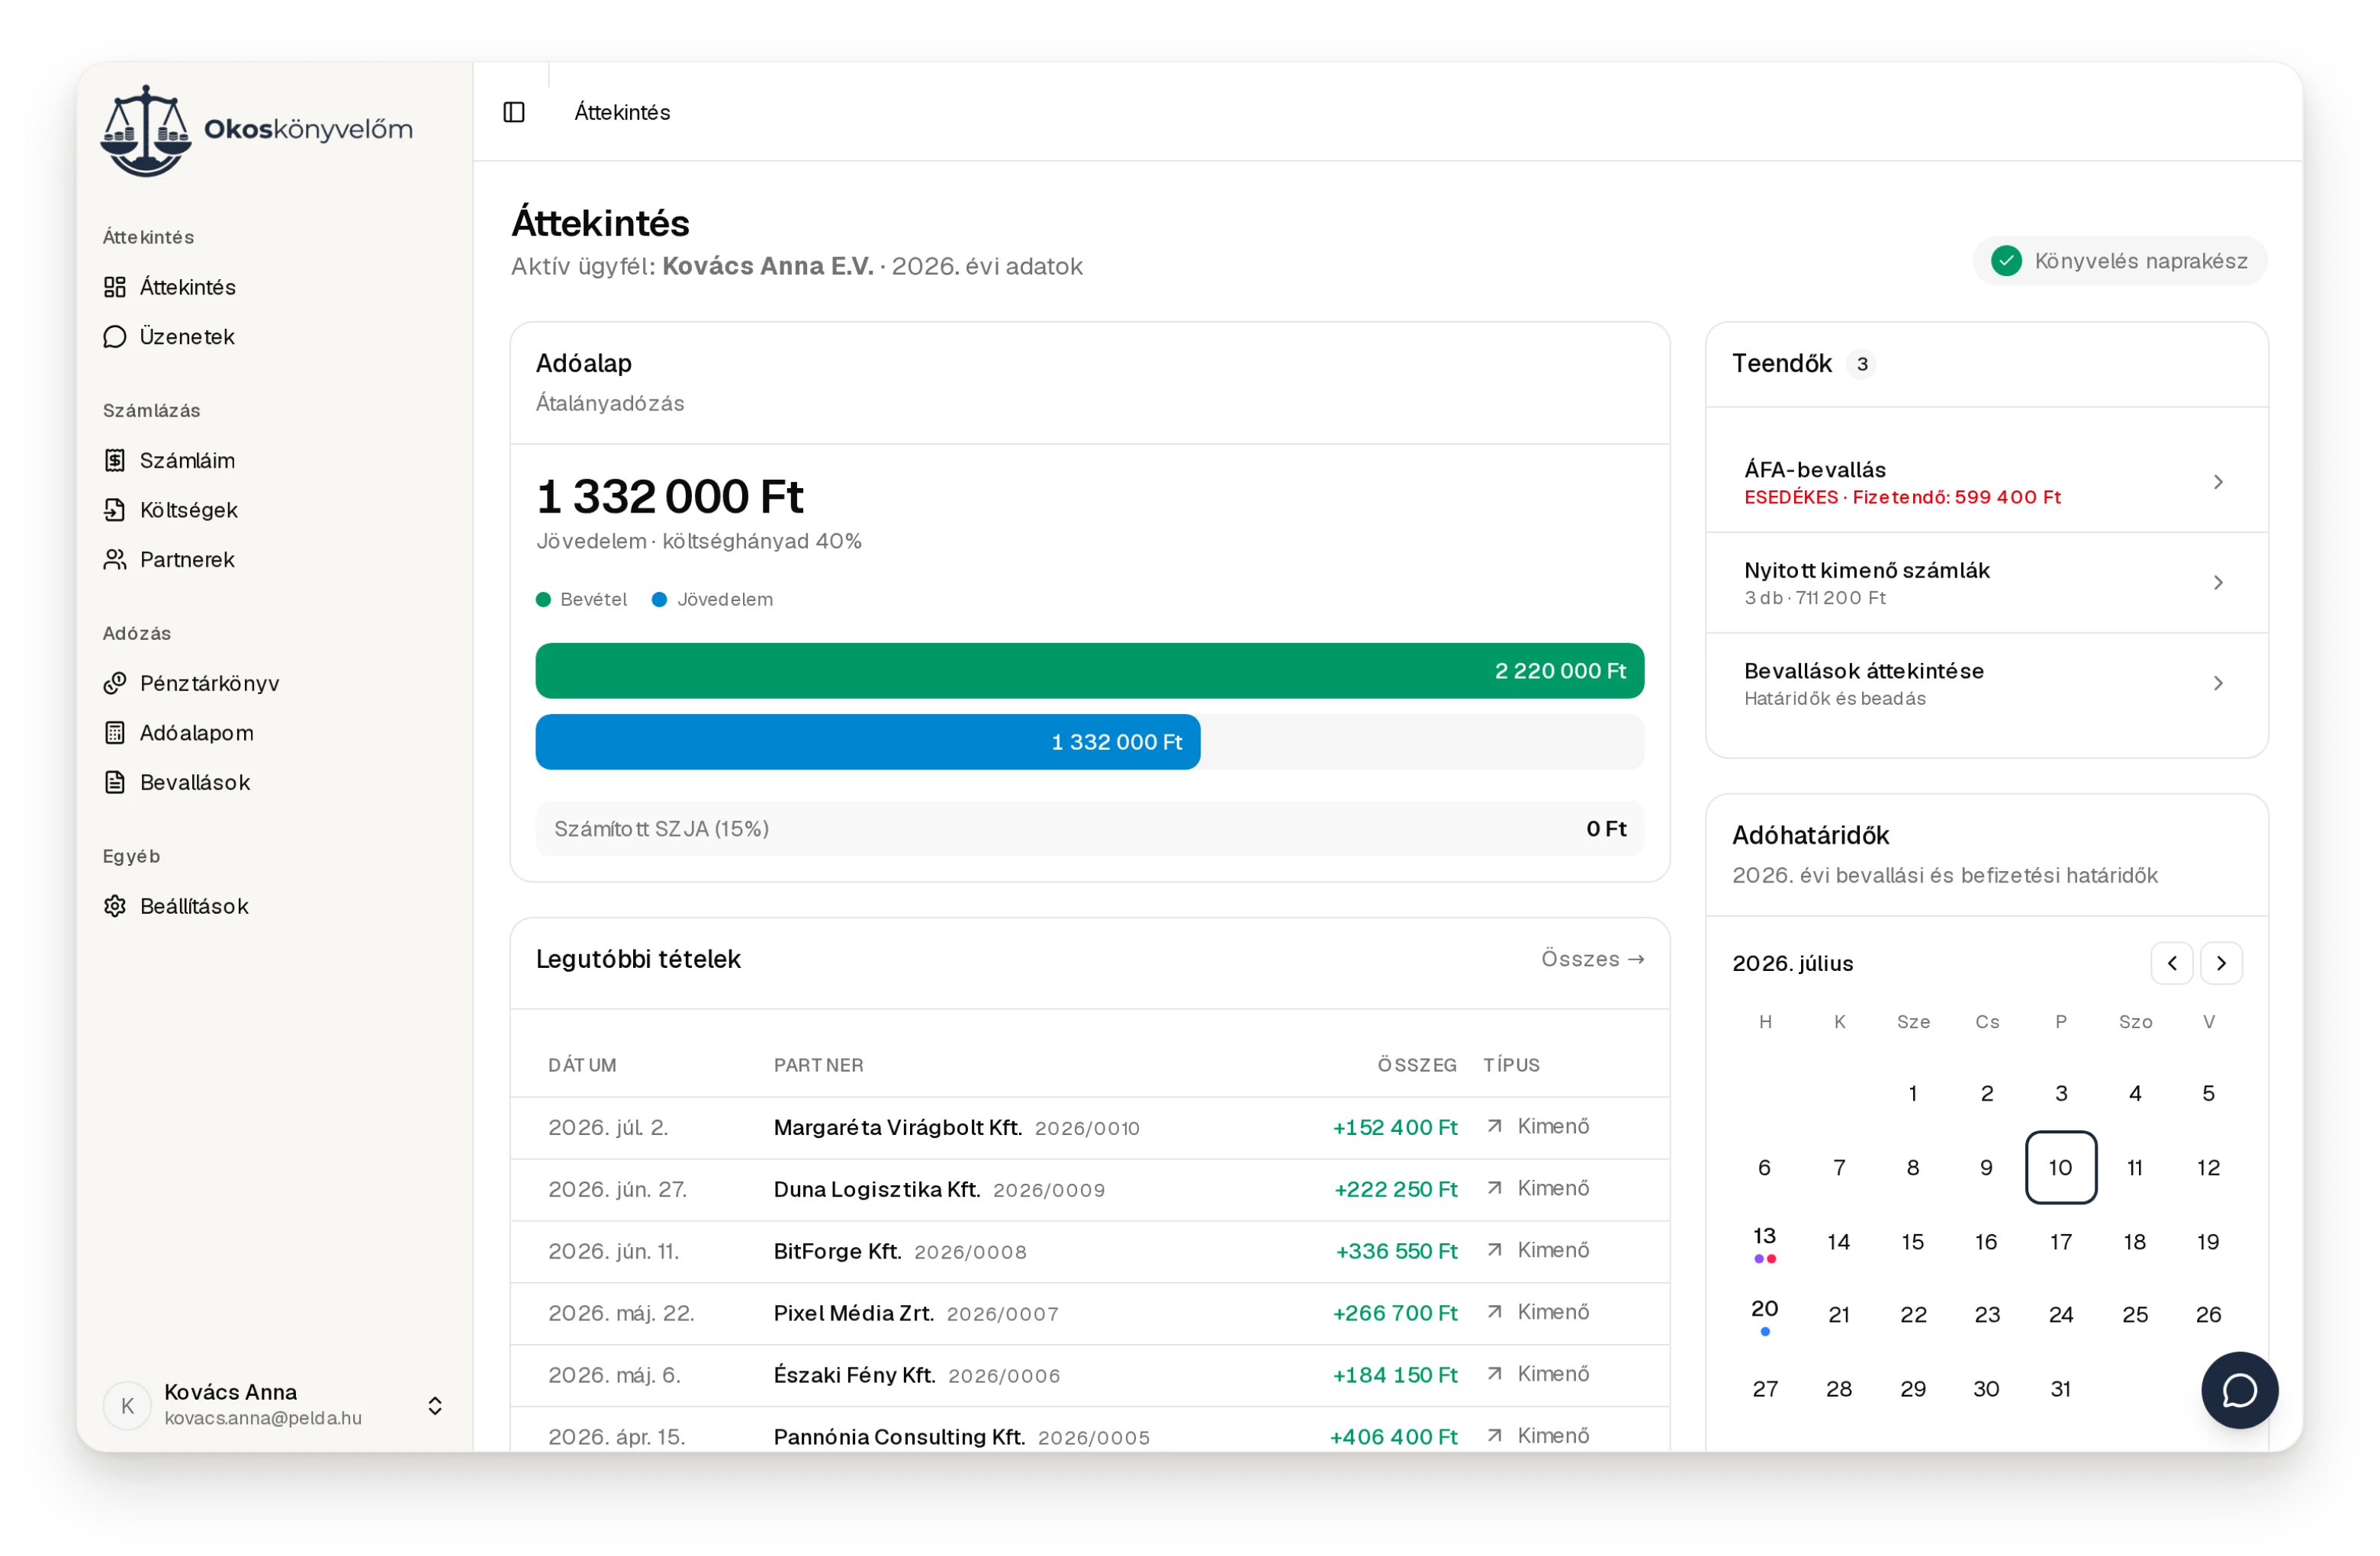Select July 20 deadline day in calendar
Viewport: 2380px width, 1556px height.
[x=1764, y=1315]
